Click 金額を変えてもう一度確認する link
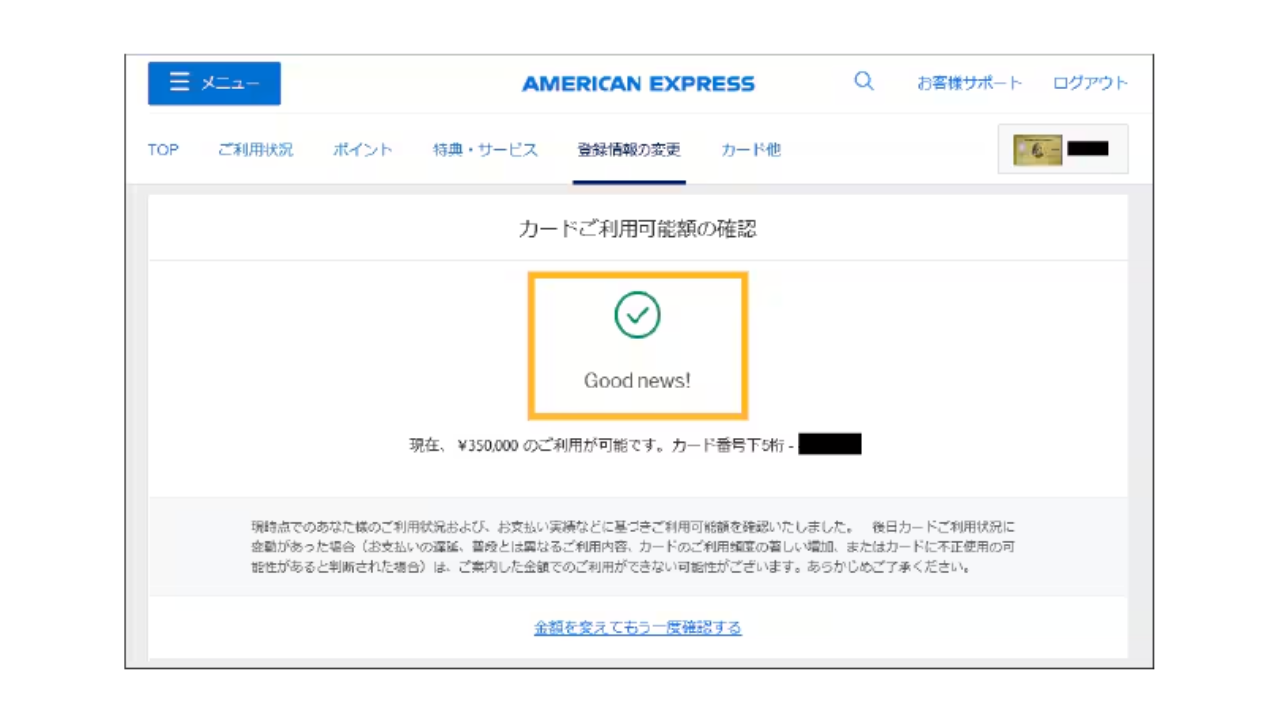Viewport: 1280px width, 720px height. [x=638, y=628]
